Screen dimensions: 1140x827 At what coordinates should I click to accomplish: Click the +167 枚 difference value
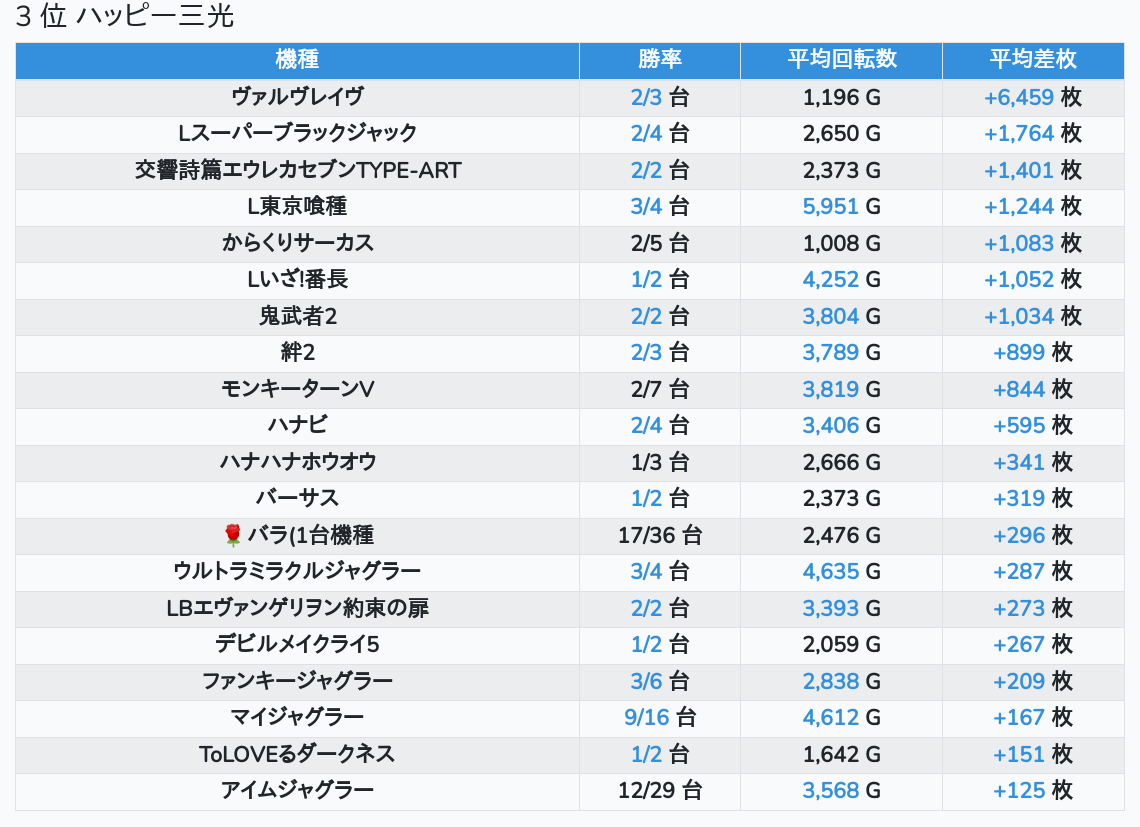(1033, 717)
